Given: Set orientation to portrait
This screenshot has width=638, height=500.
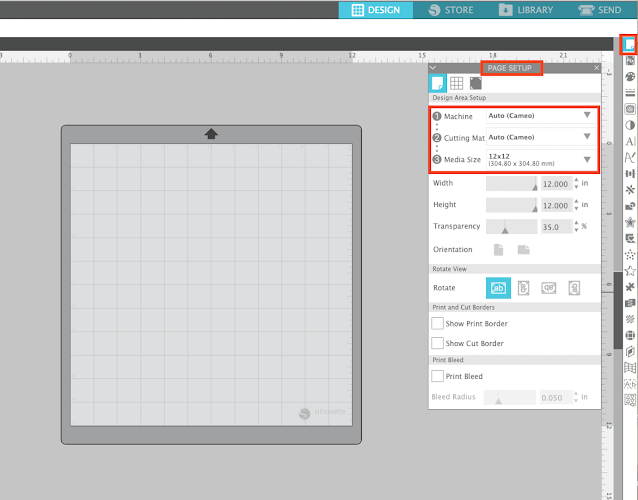Looking at the screenshot, I should tap(498, 249).
